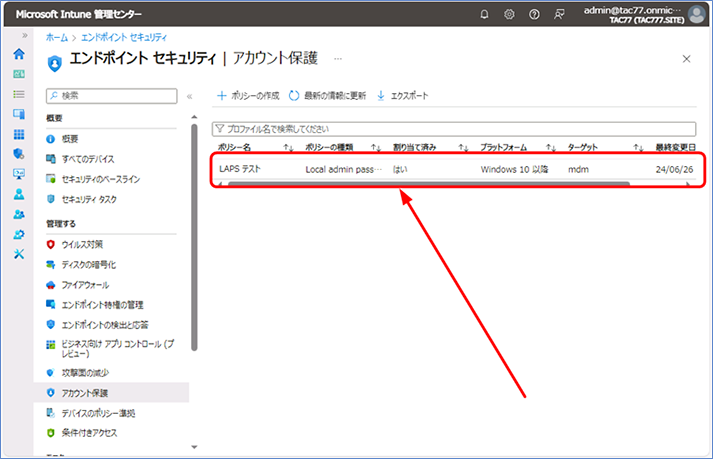Open Endpoint security shield rail icon

tap(19, 154)
